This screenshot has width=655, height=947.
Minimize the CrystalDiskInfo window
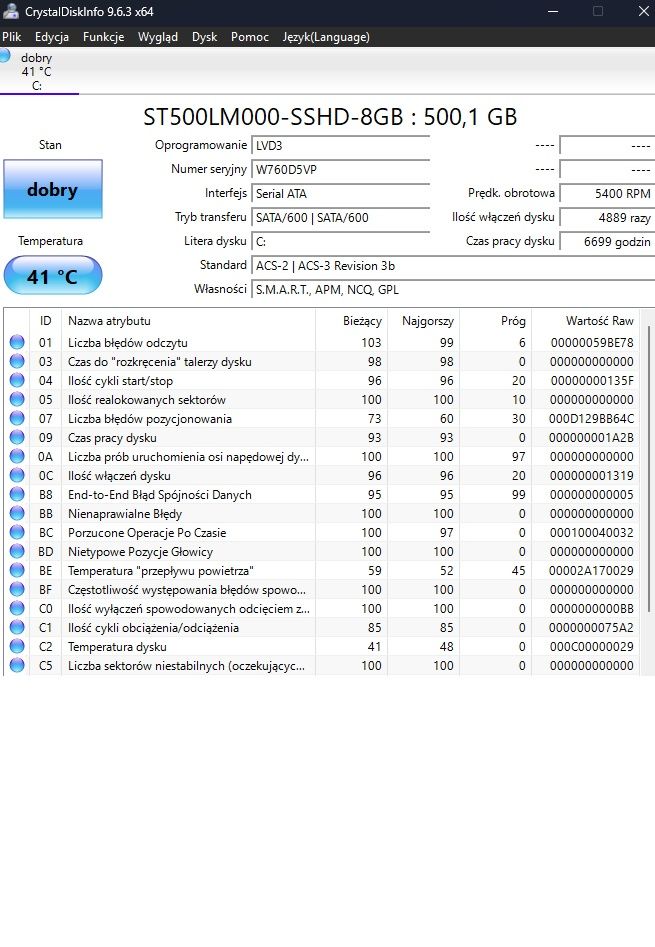(552, 11)
